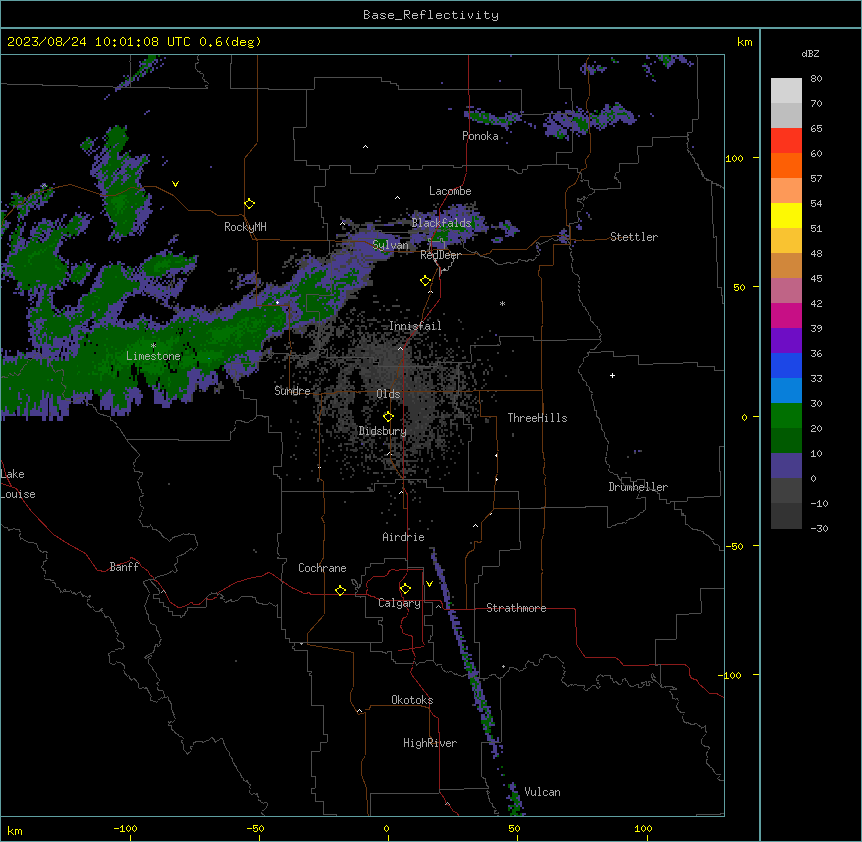
Task: Click the yellow V marker northwest of RockyMH
Action: click(175, 184)
